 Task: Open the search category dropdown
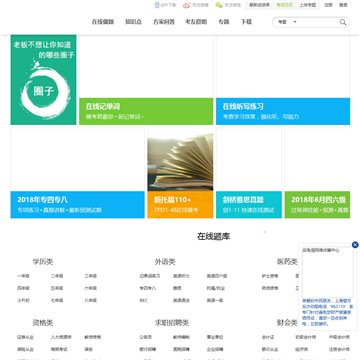[287, 22]
